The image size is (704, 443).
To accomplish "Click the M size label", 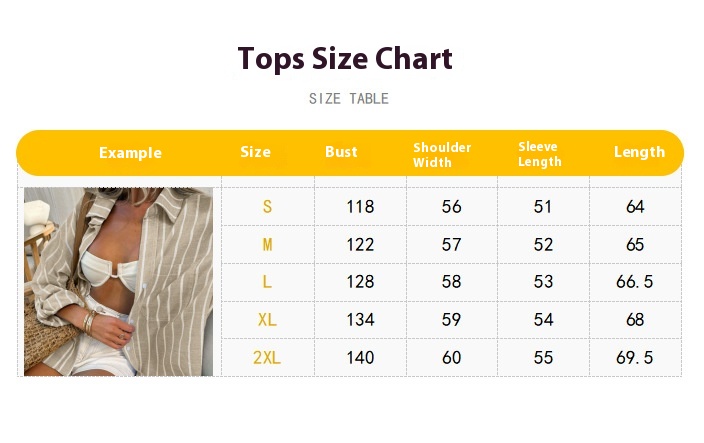I will tap(267, 245).
